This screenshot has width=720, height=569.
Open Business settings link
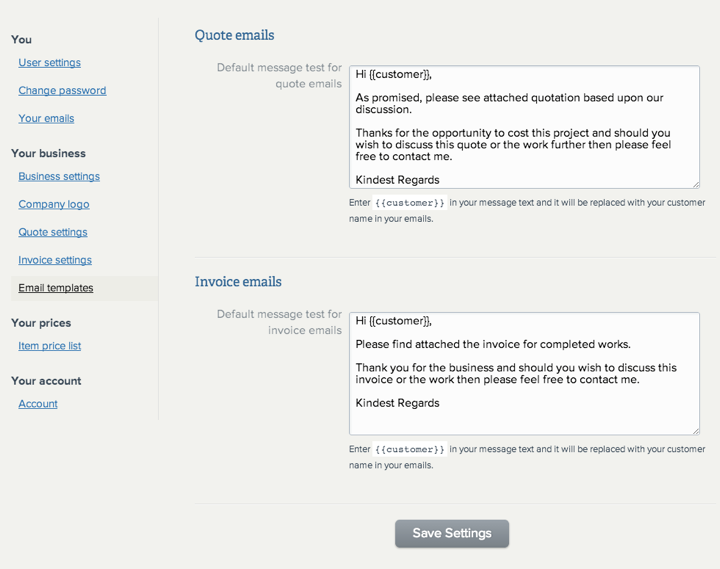[x=59, y=176]
